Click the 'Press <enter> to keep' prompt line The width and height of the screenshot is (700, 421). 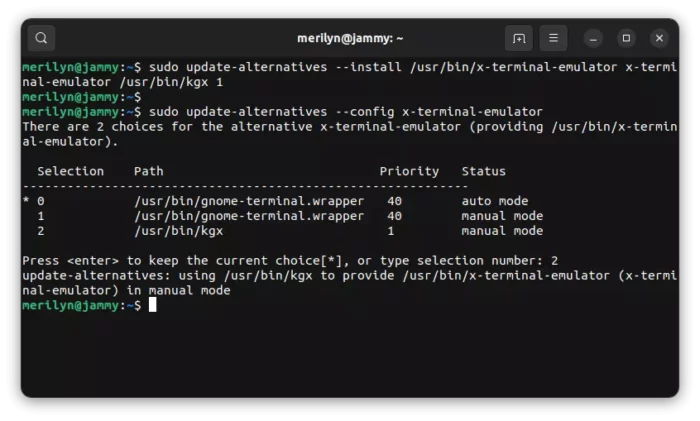click(290, 261)
